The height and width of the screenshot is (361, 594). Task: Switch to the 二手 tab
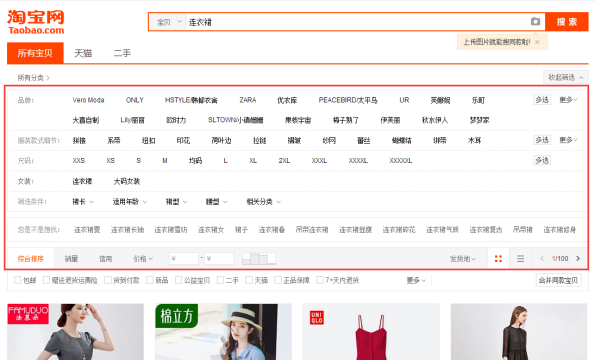pyautogui.click(x=122, y=53)
